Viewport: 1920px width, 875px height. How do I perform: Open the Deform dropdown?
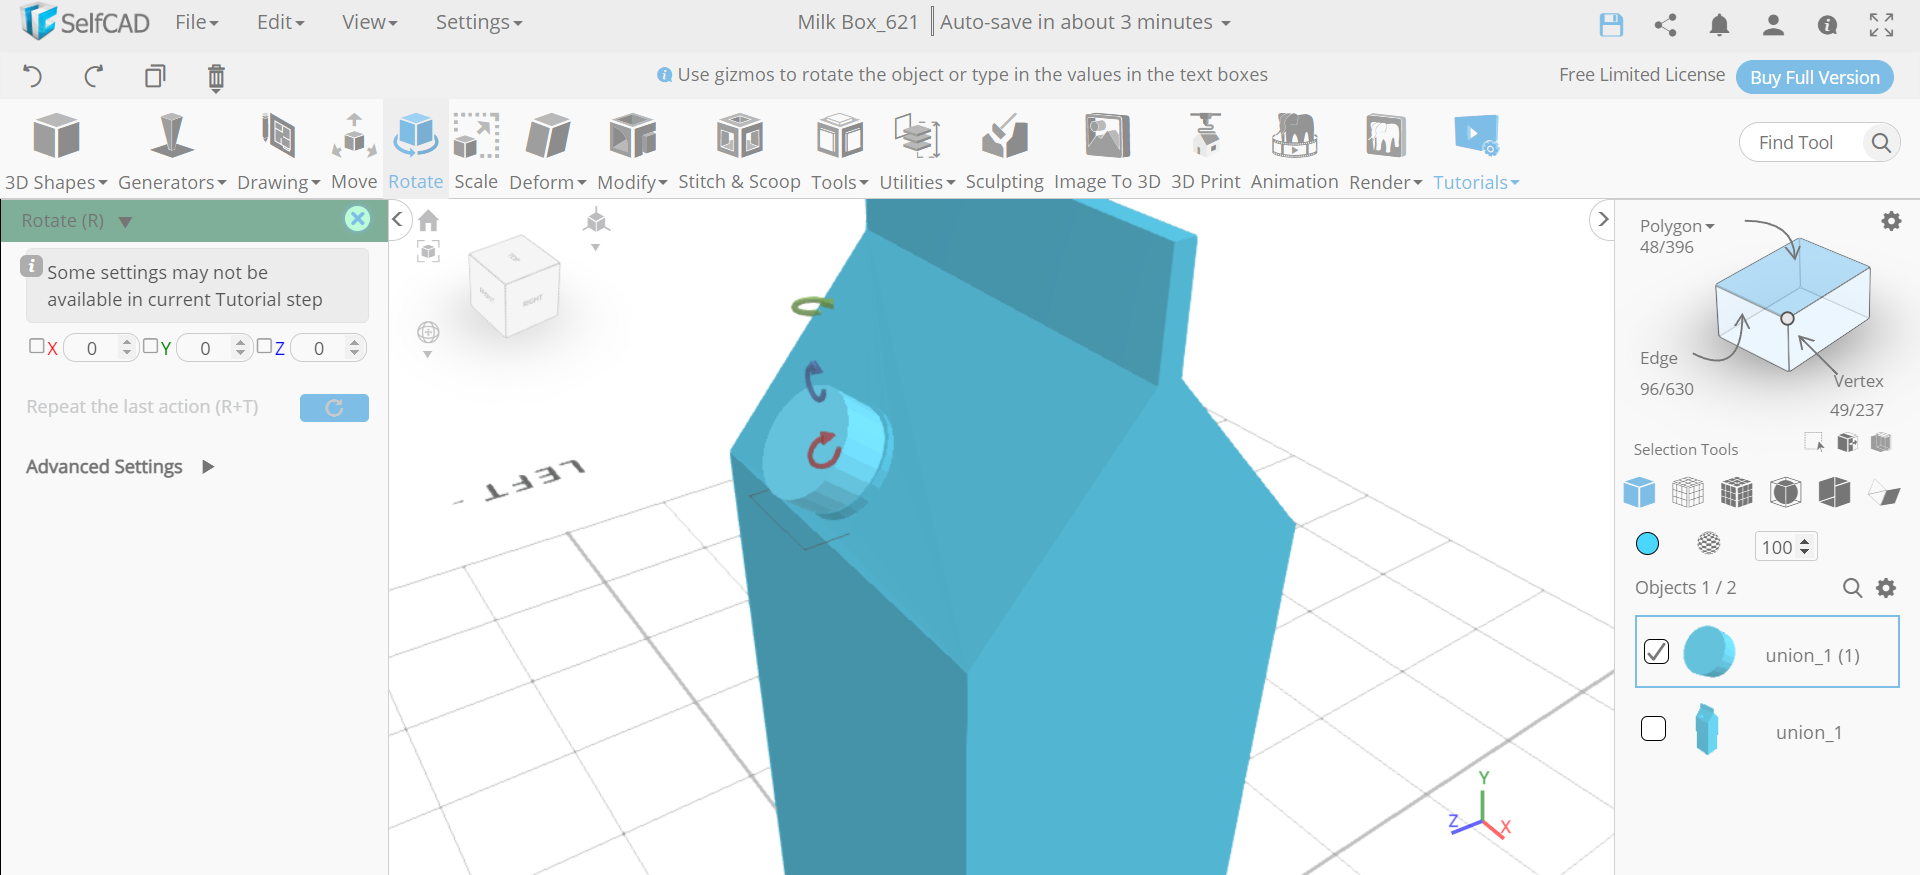coord(547,152)
